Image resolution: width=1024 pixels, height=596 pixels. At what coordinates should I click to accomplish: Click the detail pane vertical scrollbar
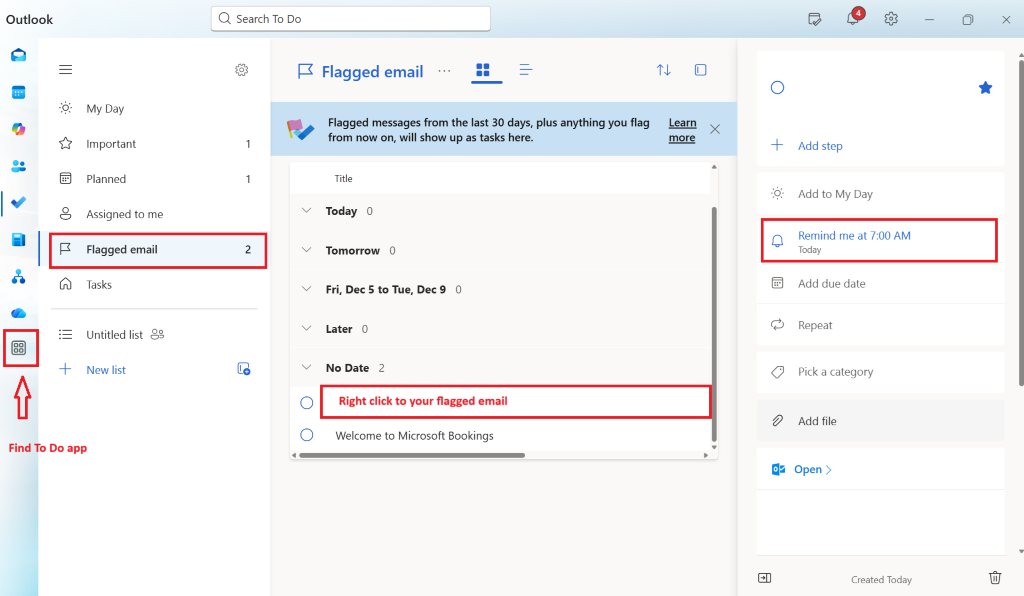click(x=1021, y=222)
